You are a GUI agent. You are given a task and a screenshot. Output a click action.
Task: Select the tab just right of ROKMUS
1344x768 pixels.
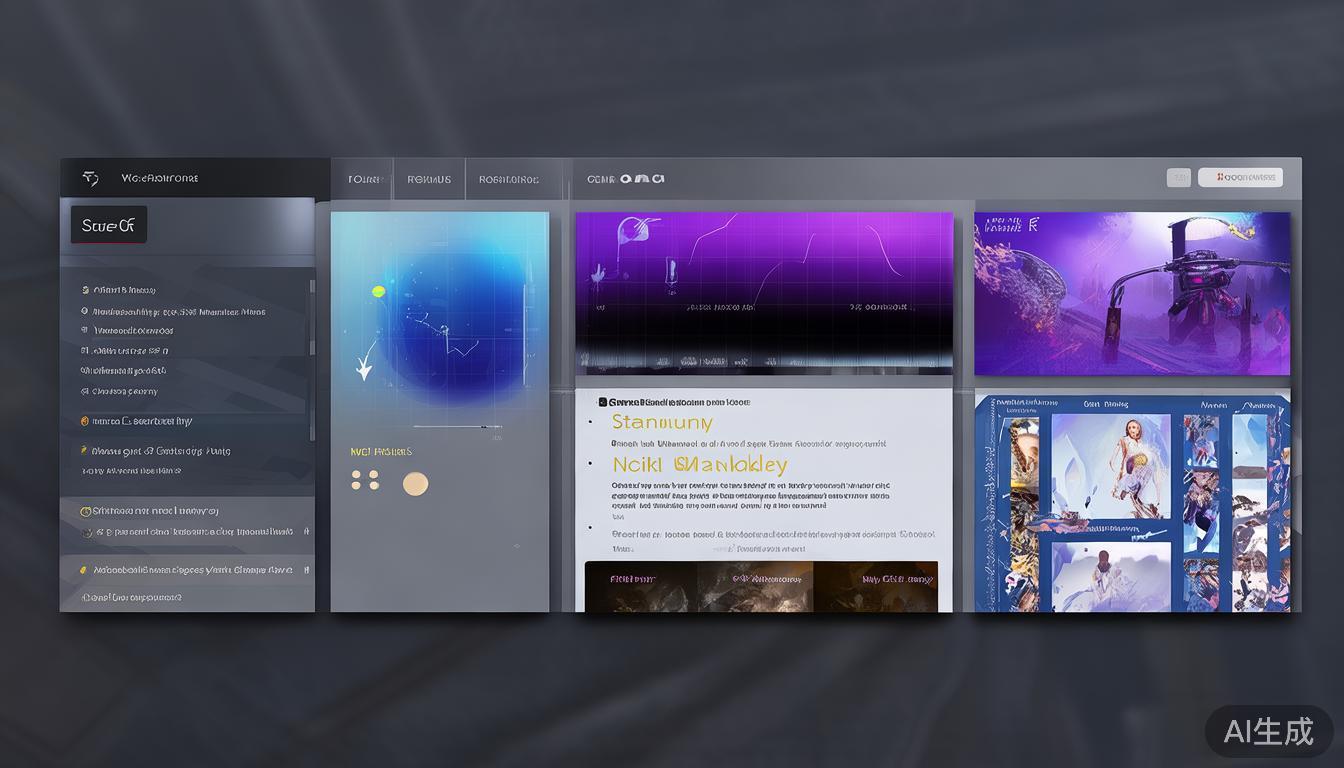click(508, 180)
